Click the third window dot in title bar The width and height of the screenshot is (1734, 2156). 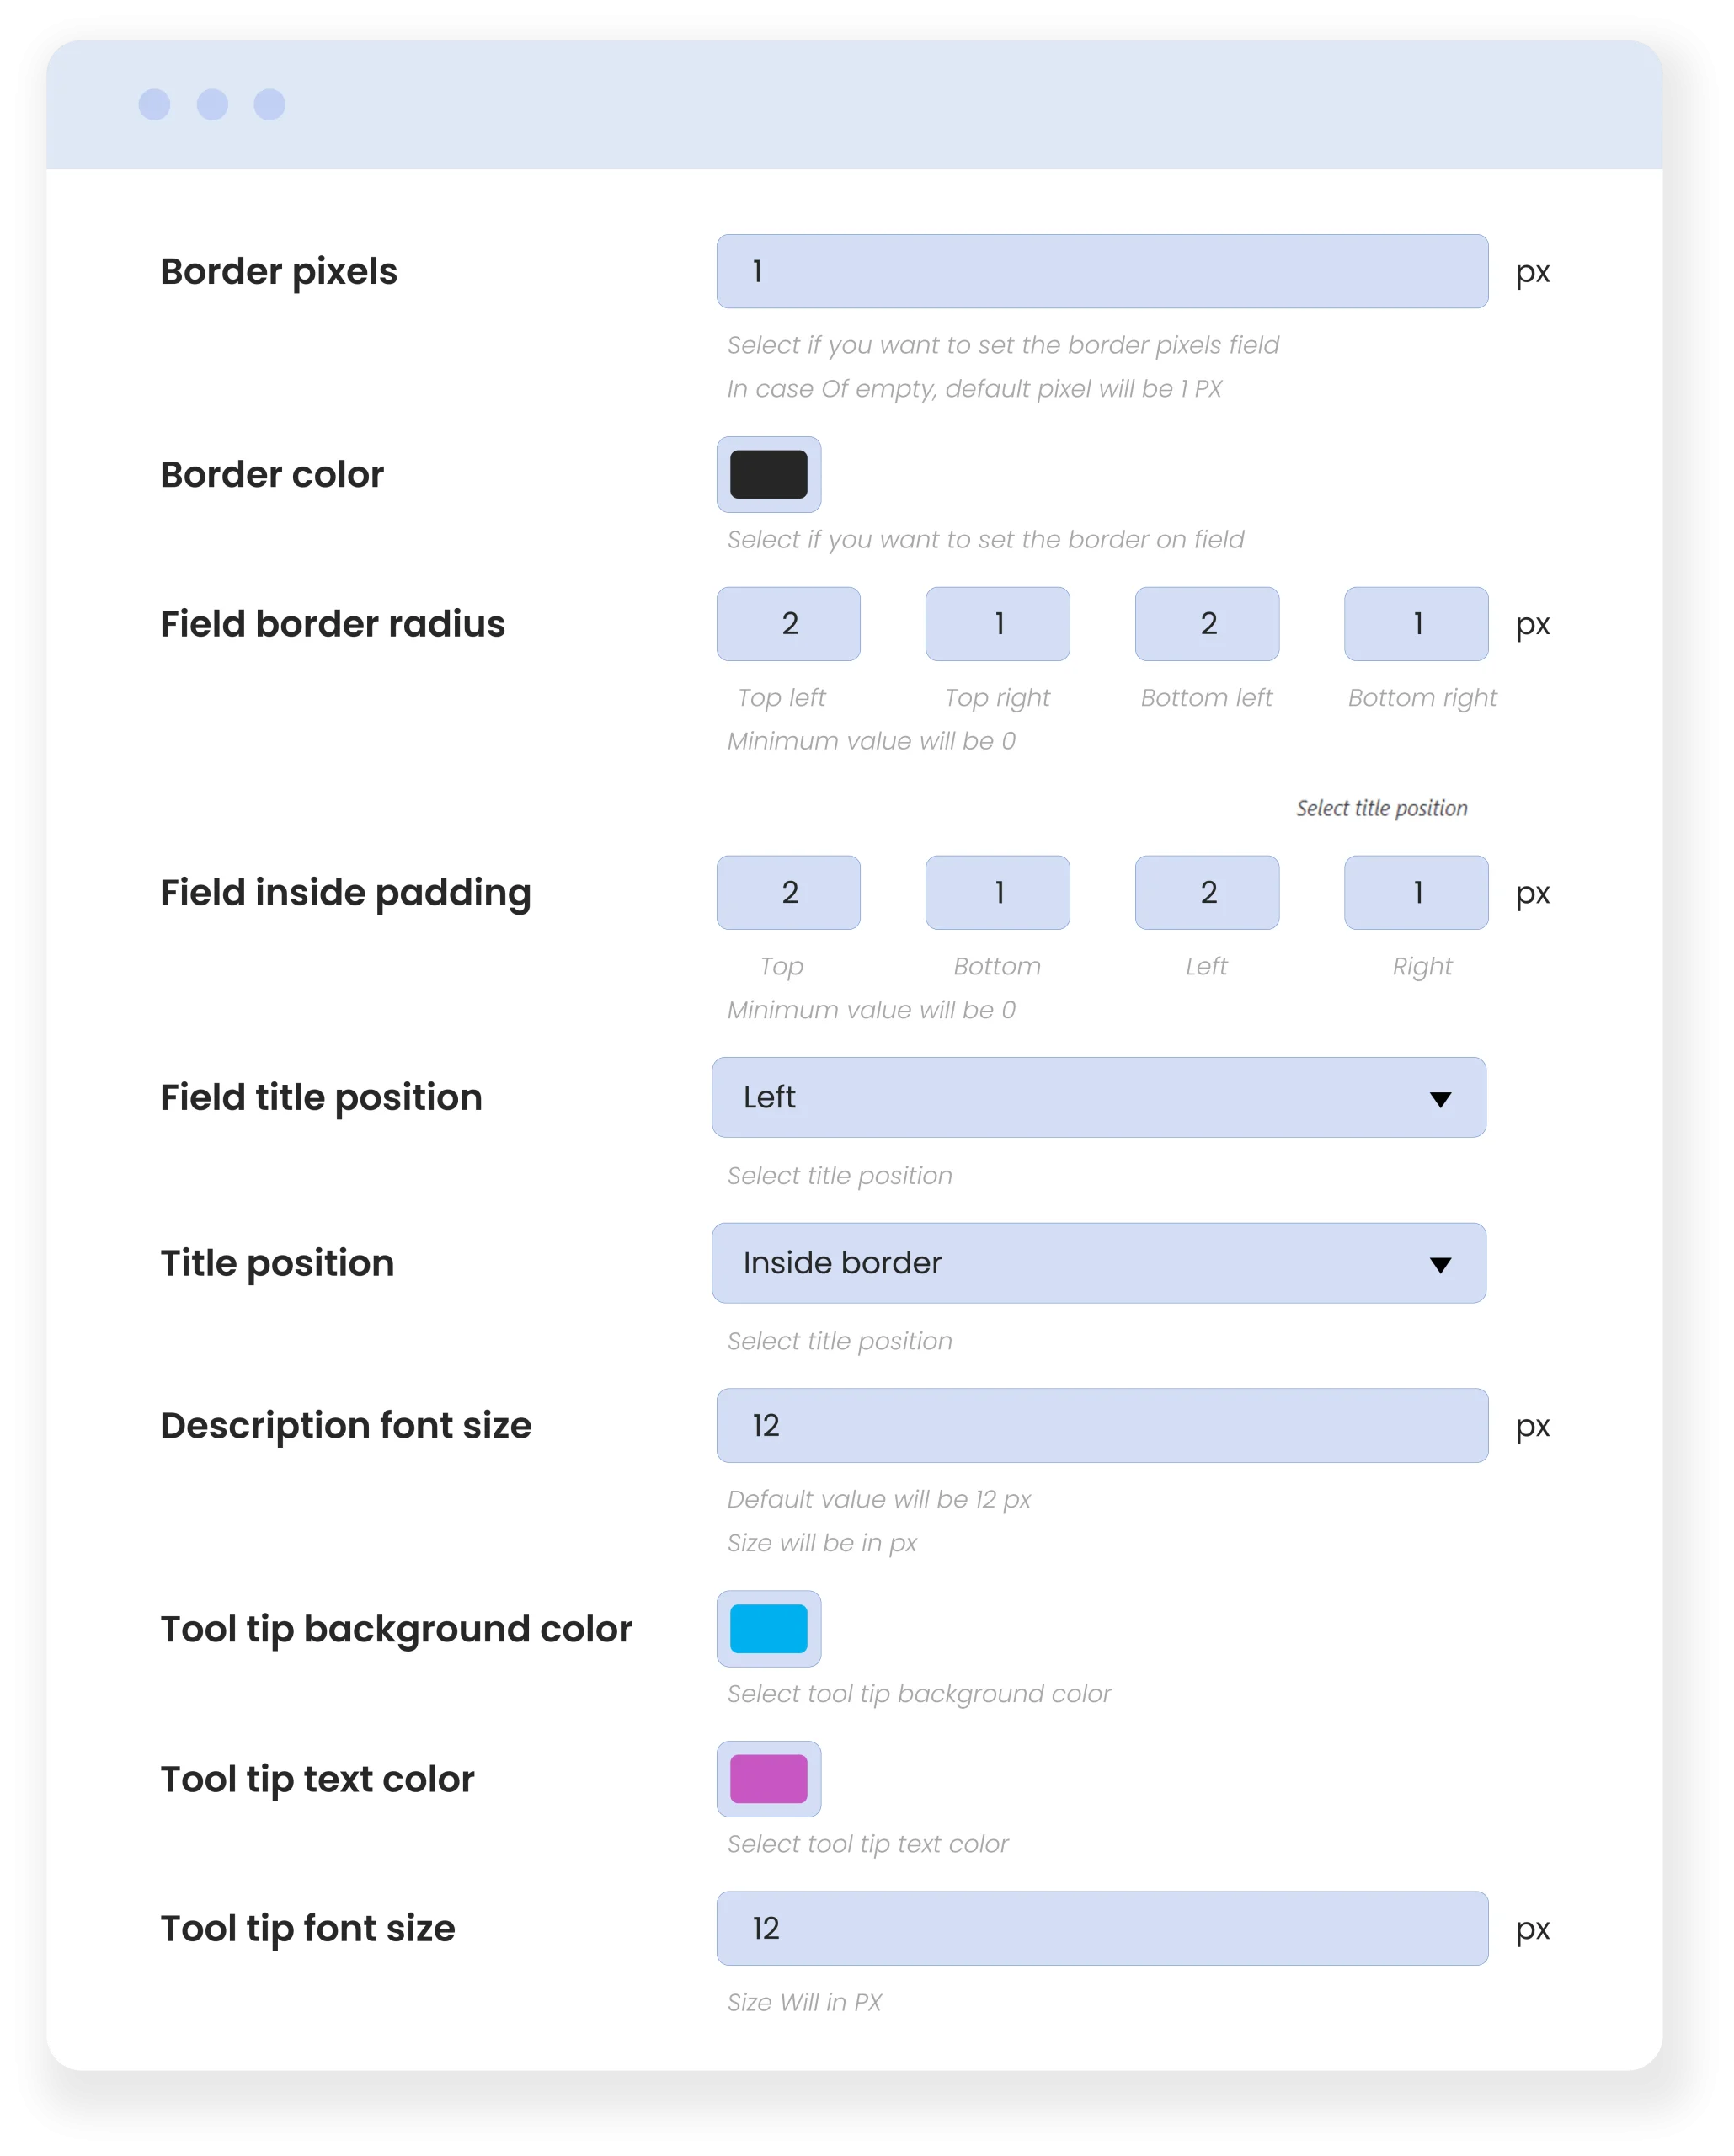(x=269, y=104)
